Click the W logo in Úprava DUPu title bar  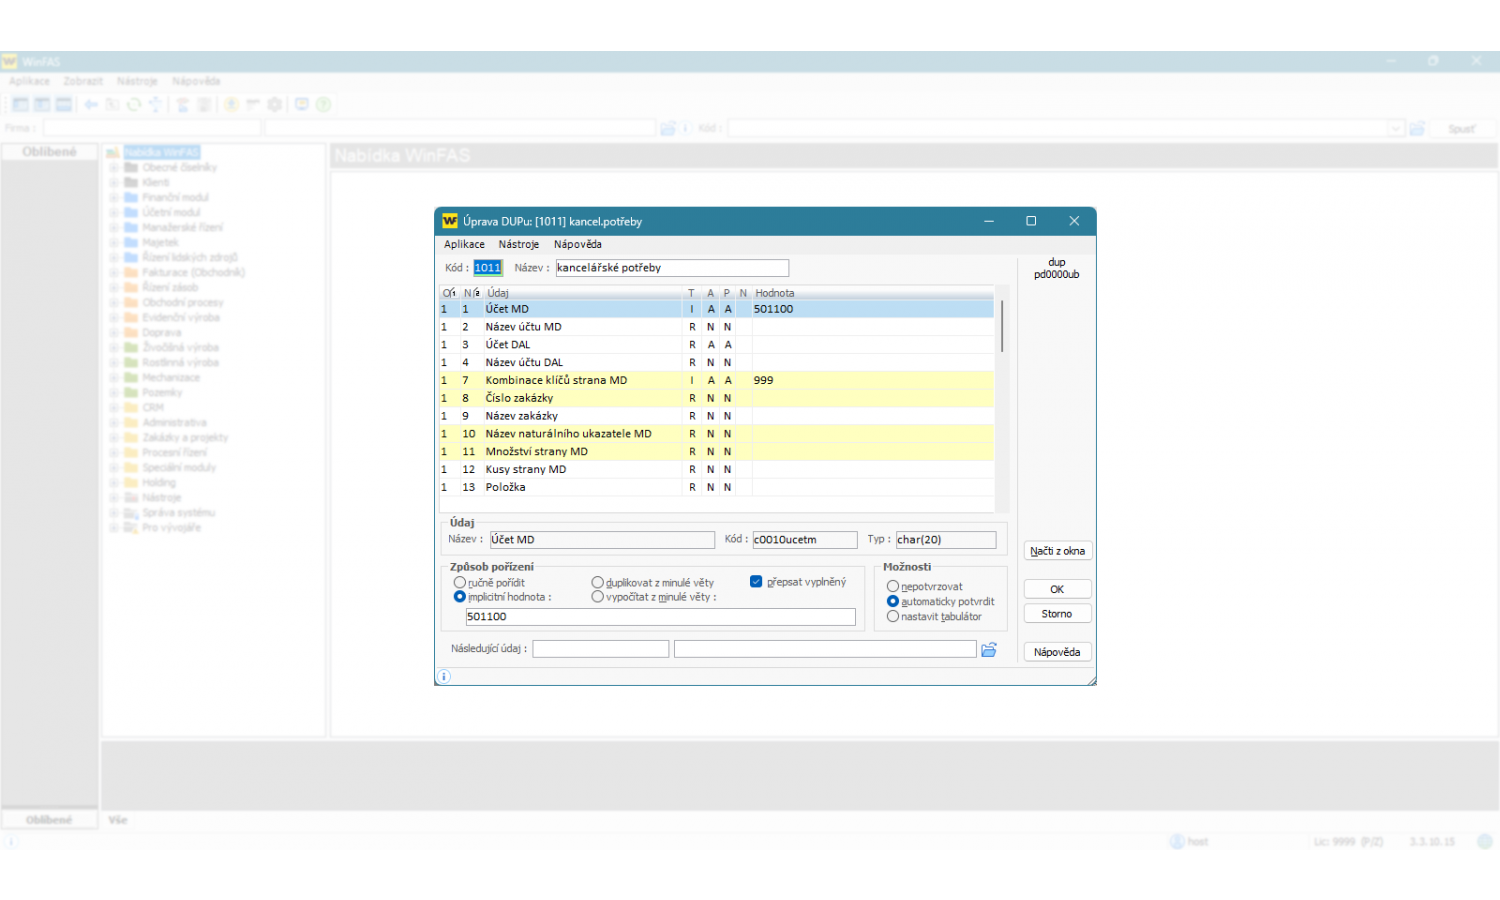coord(450,221)
